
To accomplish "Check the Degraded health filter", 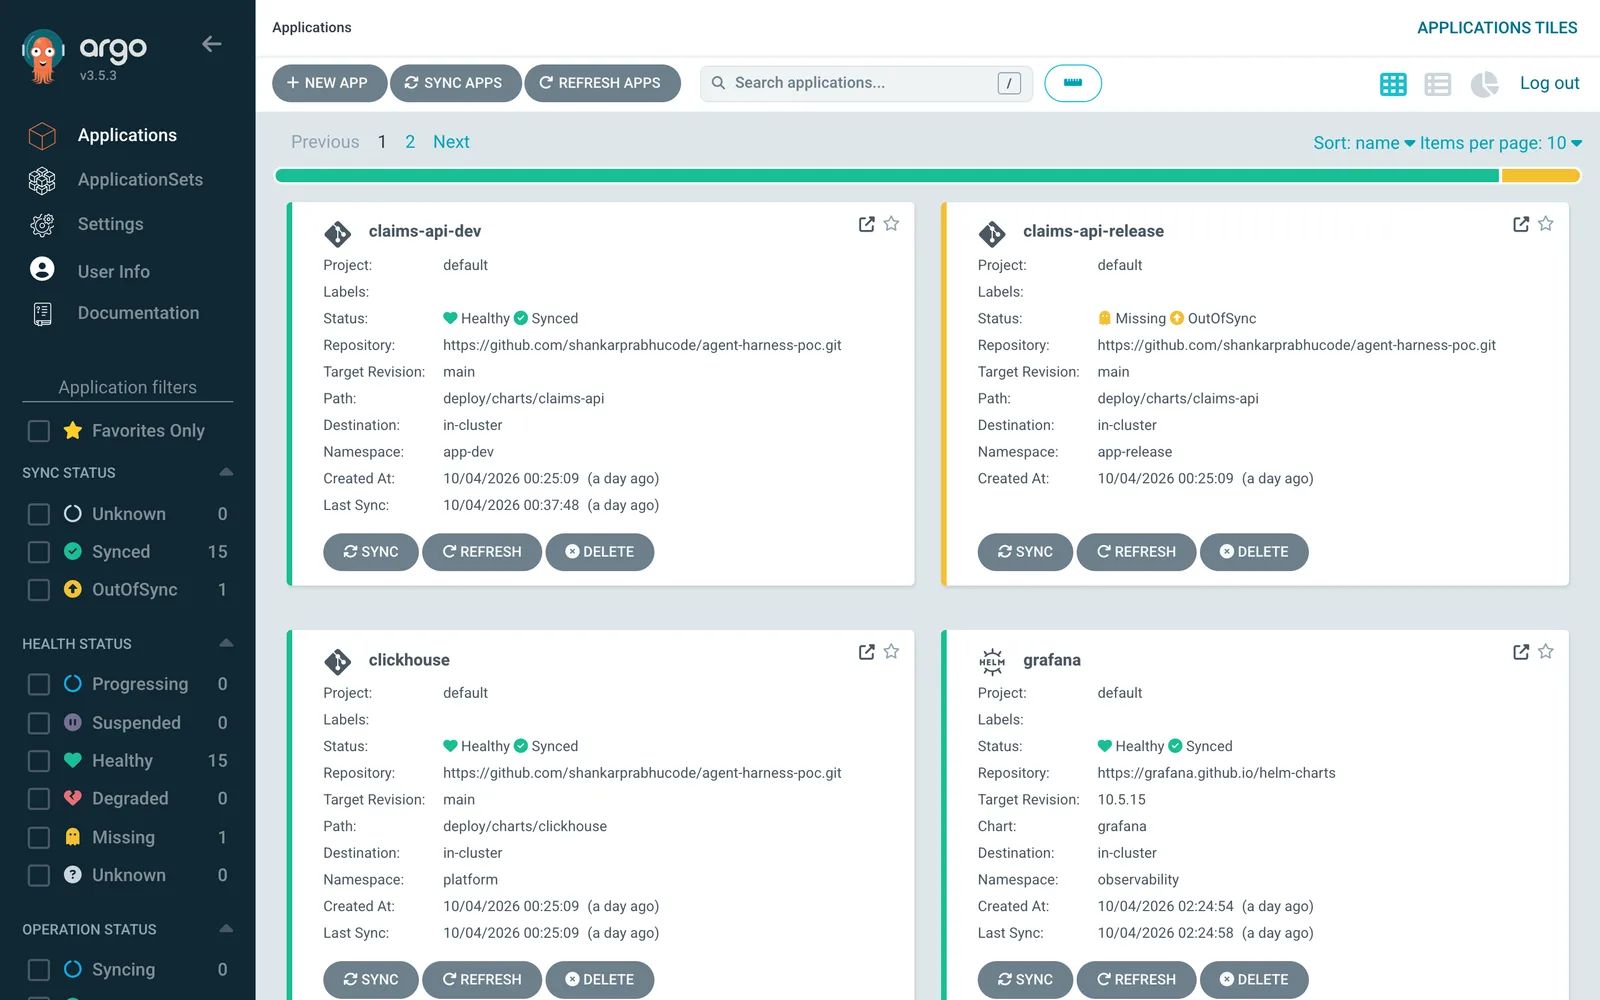I will [x=39, y=799].
